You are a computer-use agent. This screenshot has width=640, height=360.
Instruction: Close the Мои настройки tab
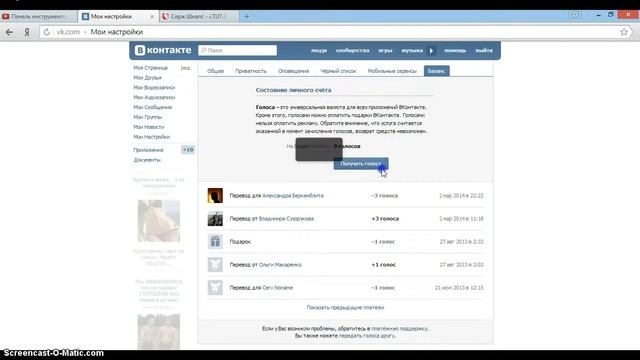pyautogui.click(x=152, y=17)
